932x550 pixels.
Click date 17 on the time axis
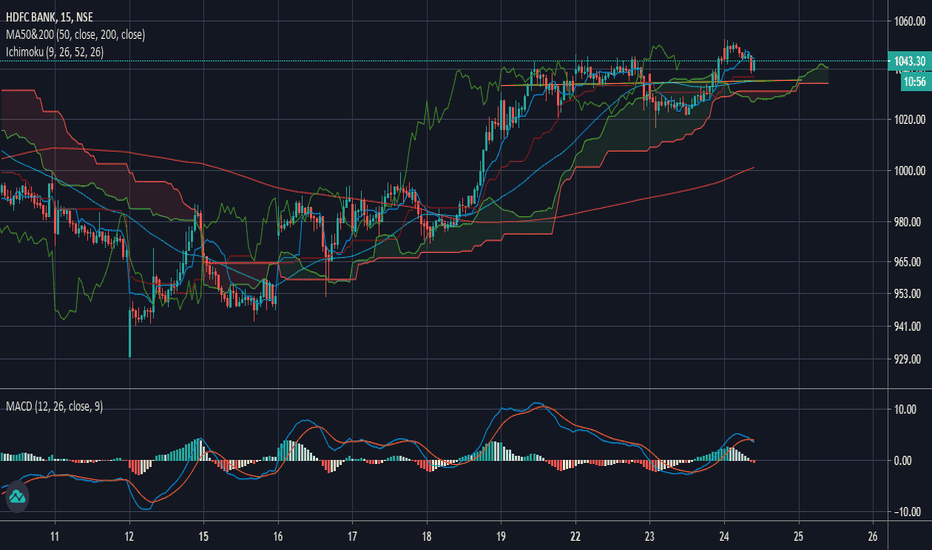pos(352,536)
